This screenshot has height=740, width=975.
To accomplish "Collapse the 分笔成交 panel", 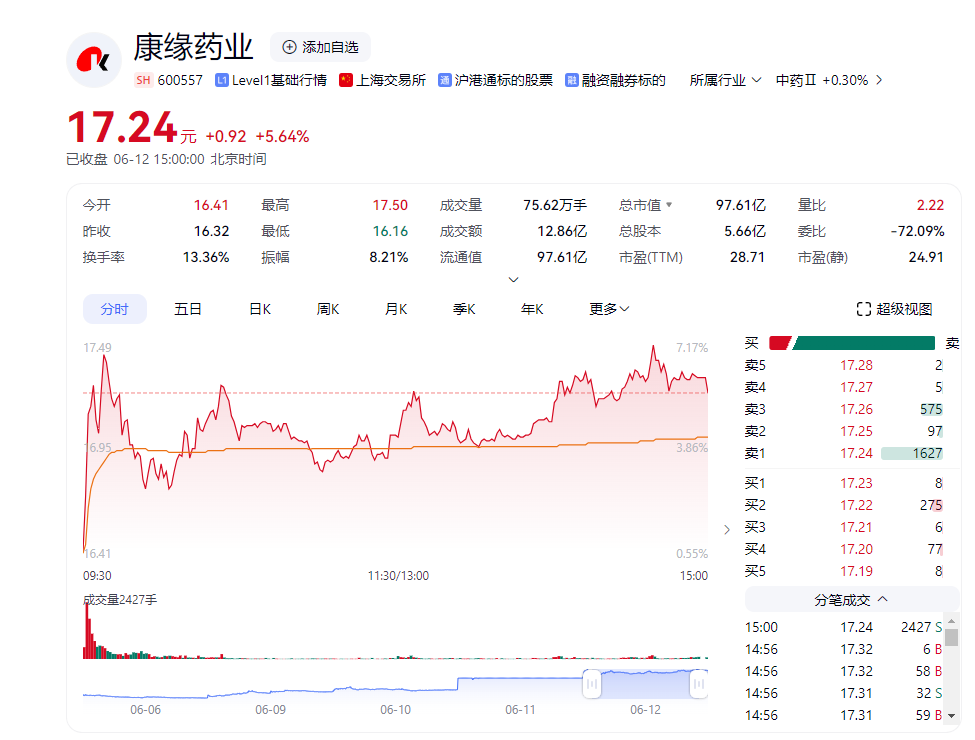I will pos(851,600).
